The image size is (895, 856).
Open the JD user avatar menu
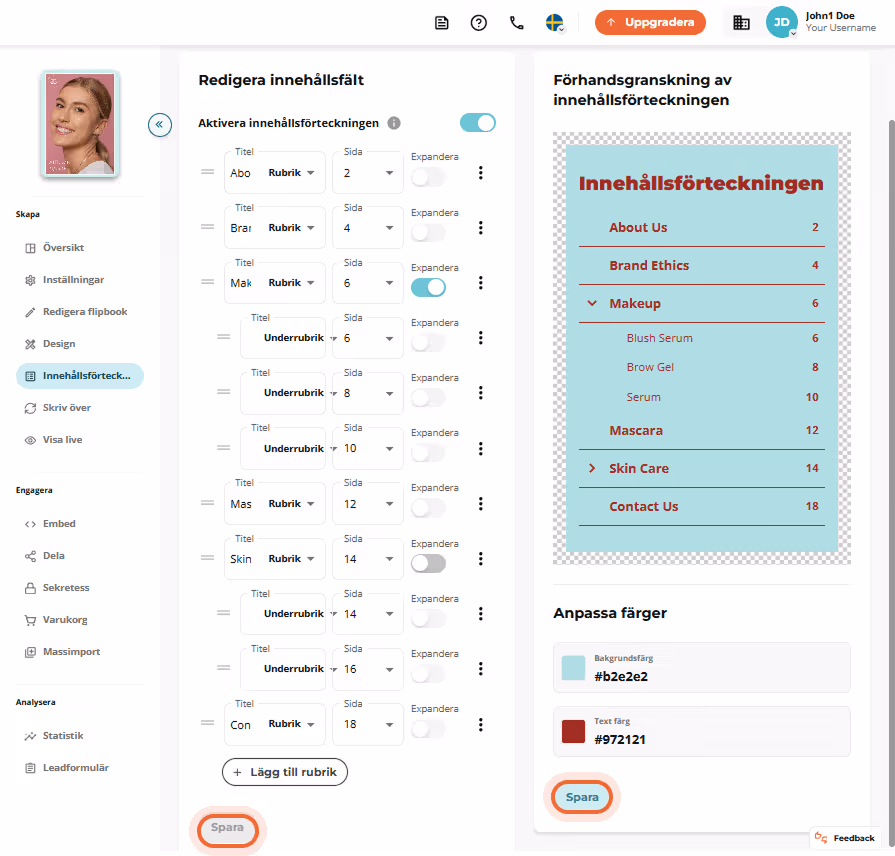point(781,22)
